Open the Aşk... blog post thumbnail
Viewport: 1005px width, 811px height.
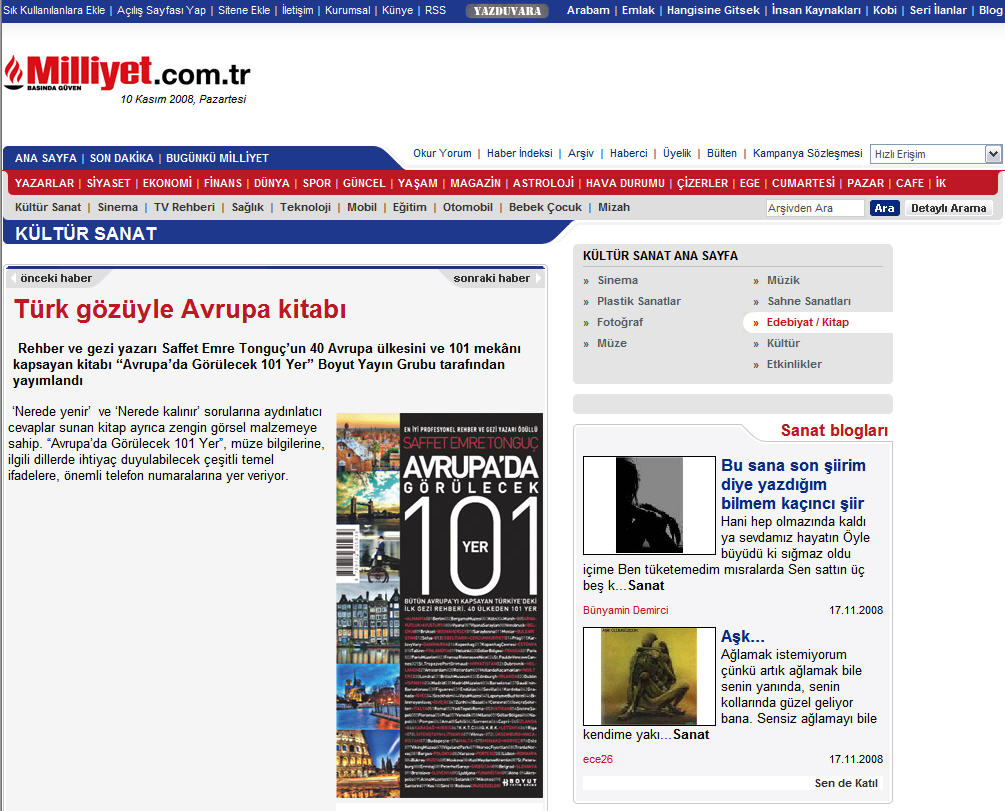coord(648,676)
